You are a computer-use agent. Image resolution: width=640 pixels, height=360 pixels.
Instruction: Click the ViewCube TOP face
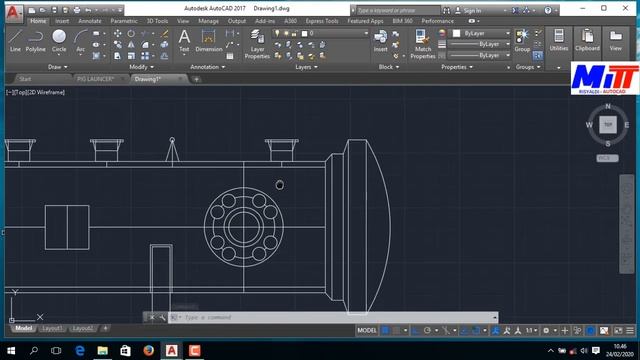[x=608, y=124]
